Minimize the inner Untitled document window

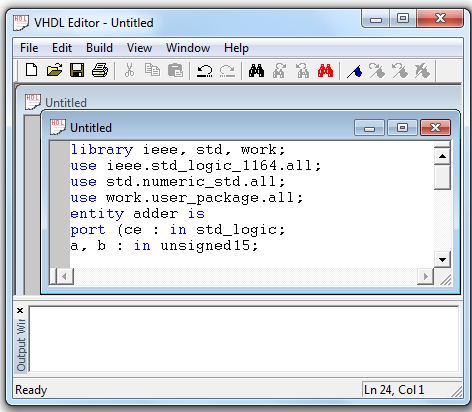coord(369,128)
